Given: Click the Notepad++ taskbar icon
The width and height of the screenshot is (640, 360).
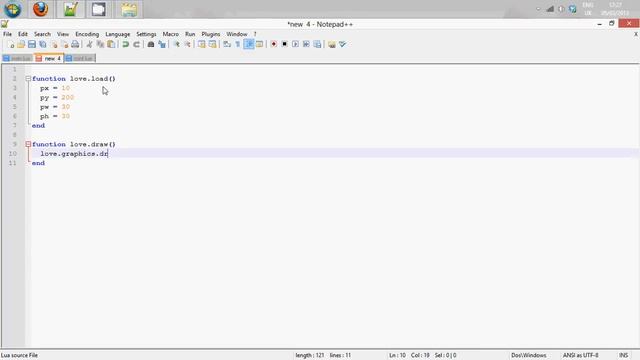Looking at the screenshot, I should coord(70,9).
